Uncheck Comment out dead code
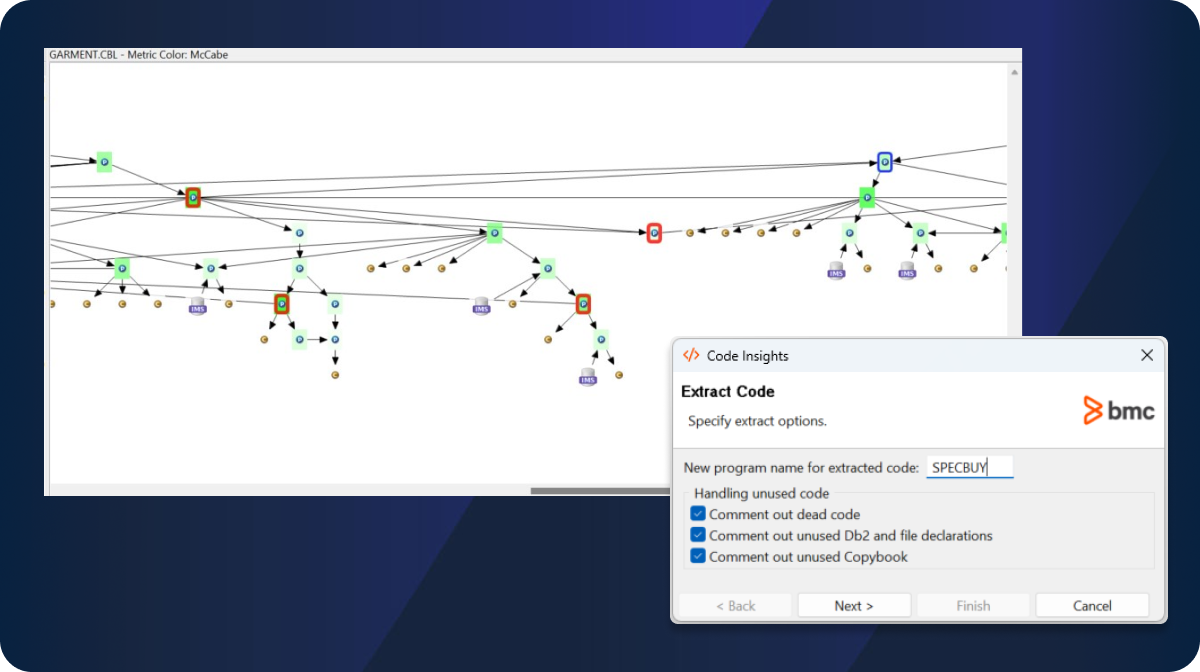Viewport: 1200px width, 672px height. click(x=698, y=514)
